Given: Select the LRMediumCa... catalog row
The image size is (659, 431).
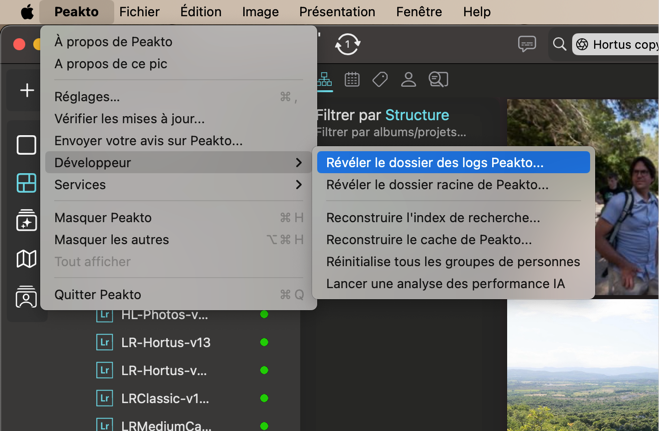Looking at the screenshot, I should click(182, 425).
